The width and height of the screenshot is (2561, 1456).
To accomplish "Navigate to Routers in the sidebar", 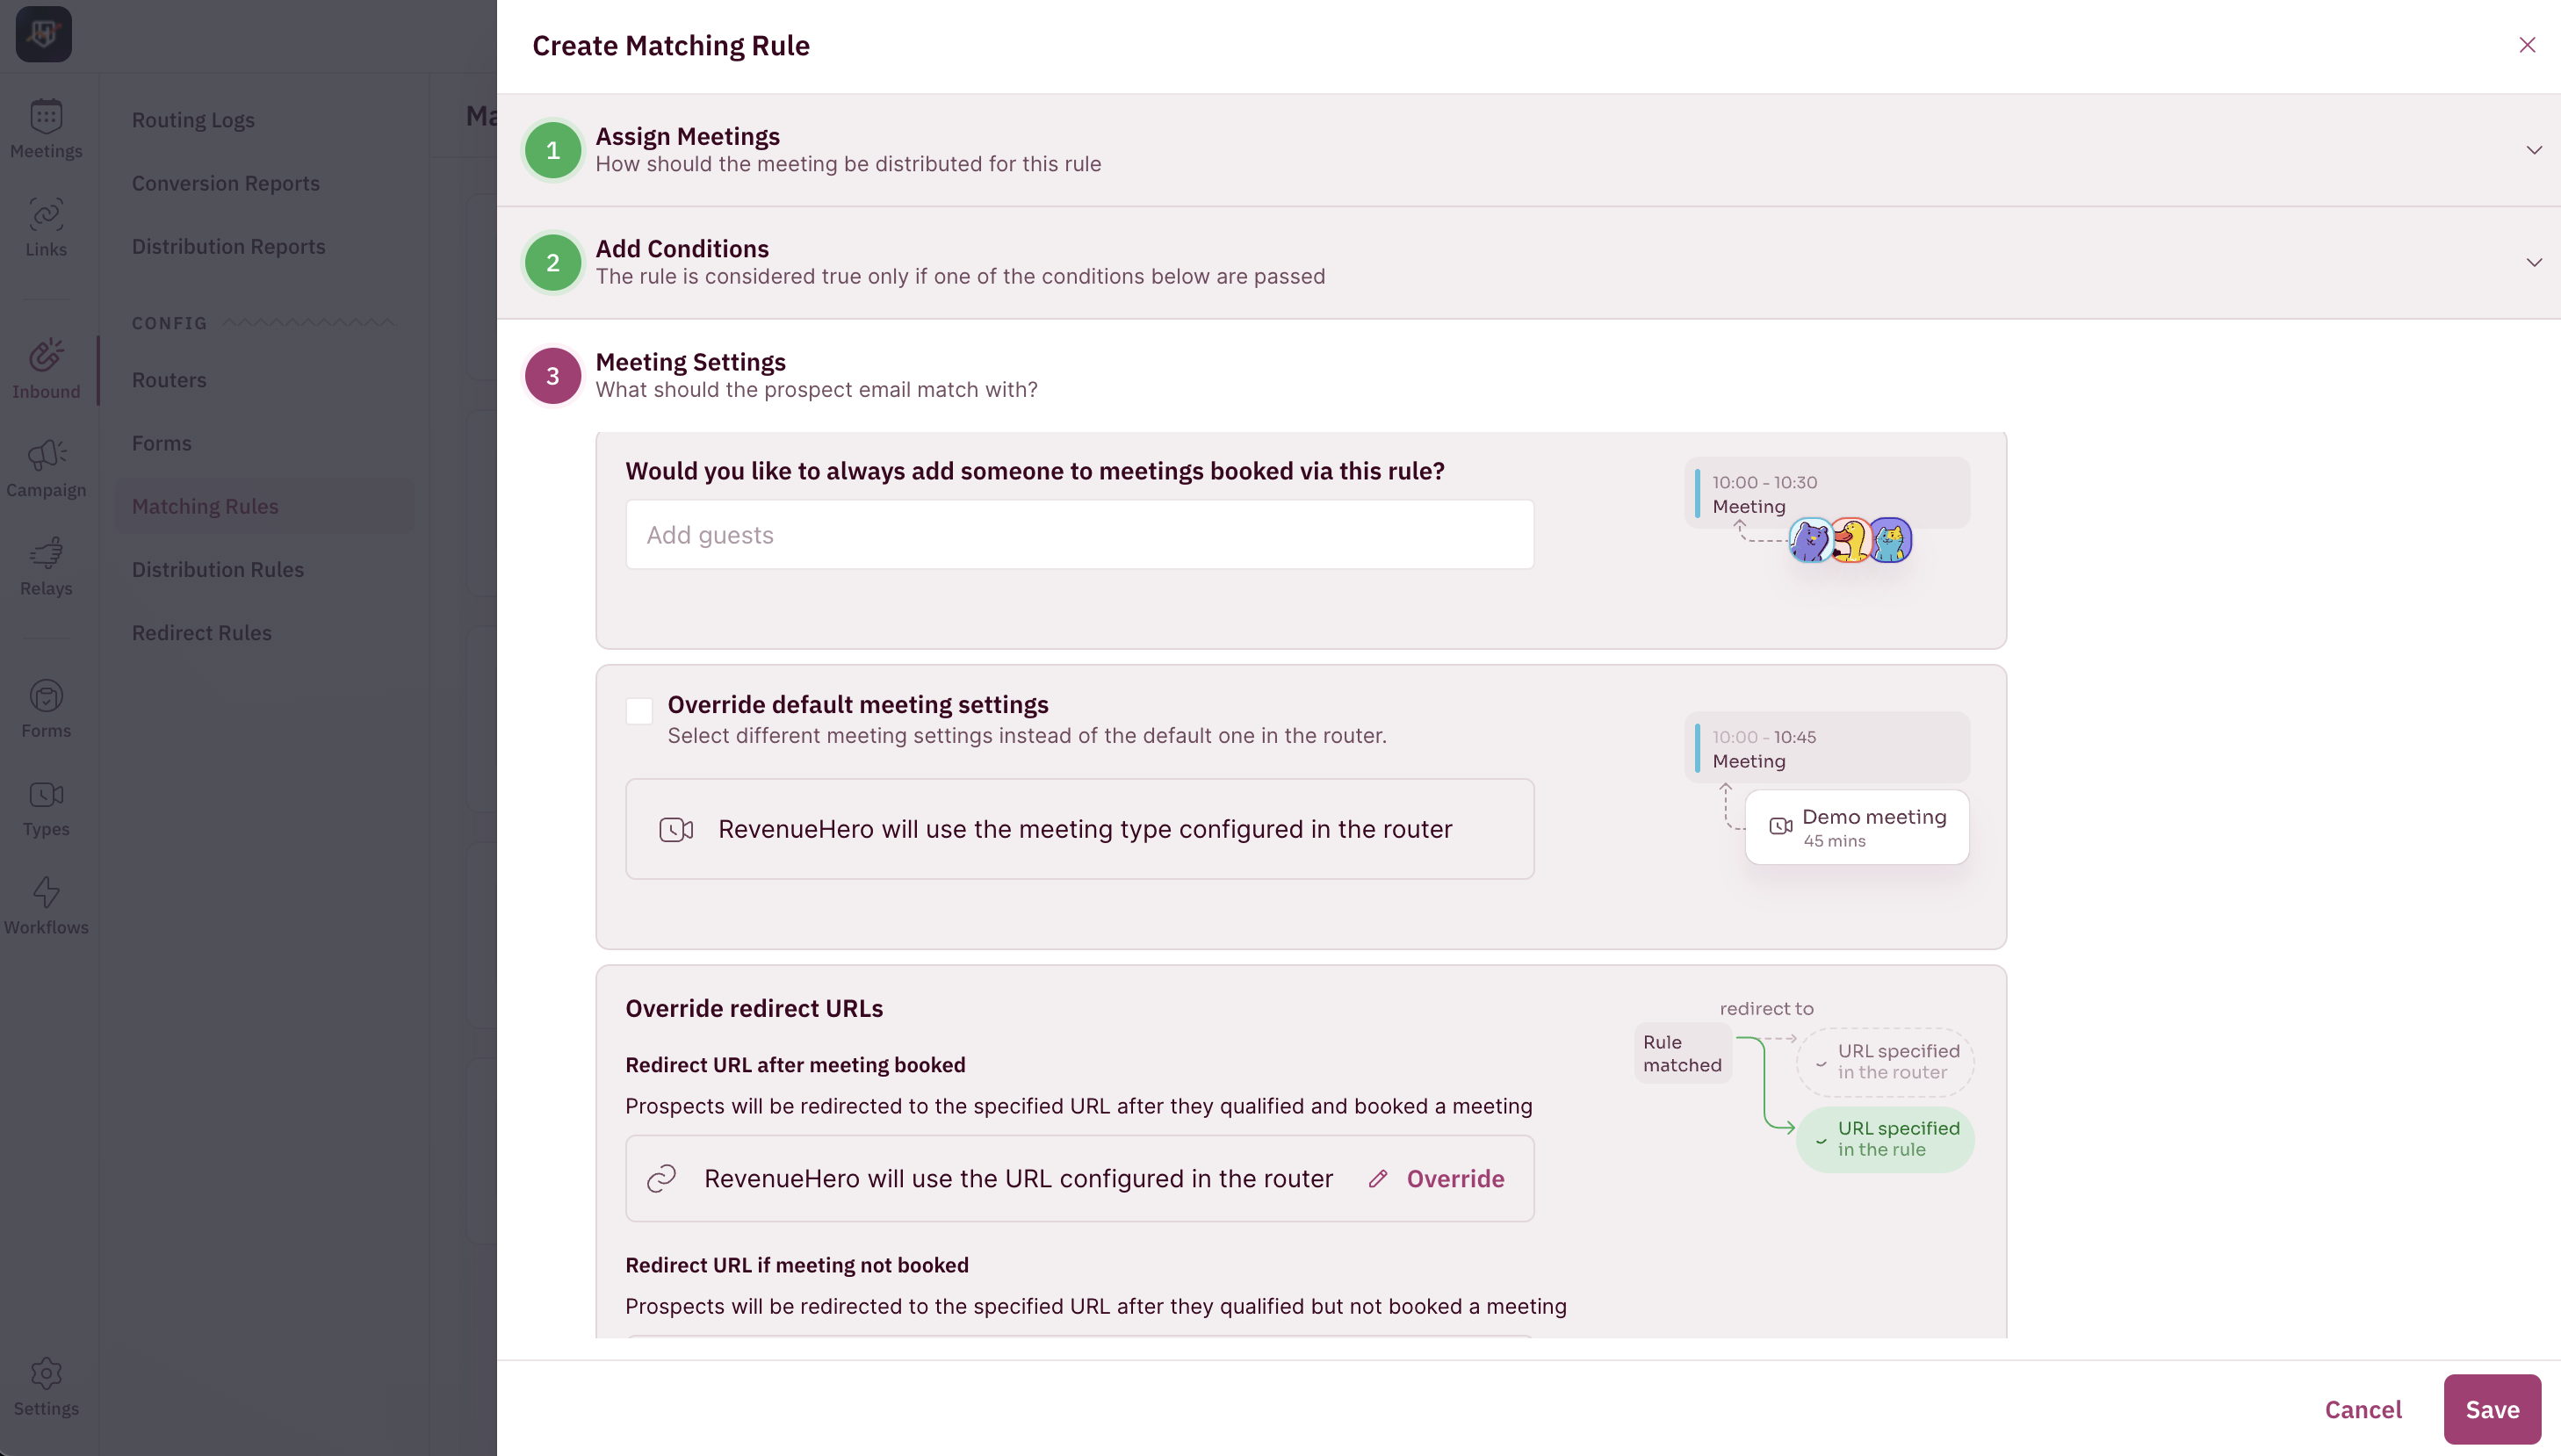I will coord(169,379).
